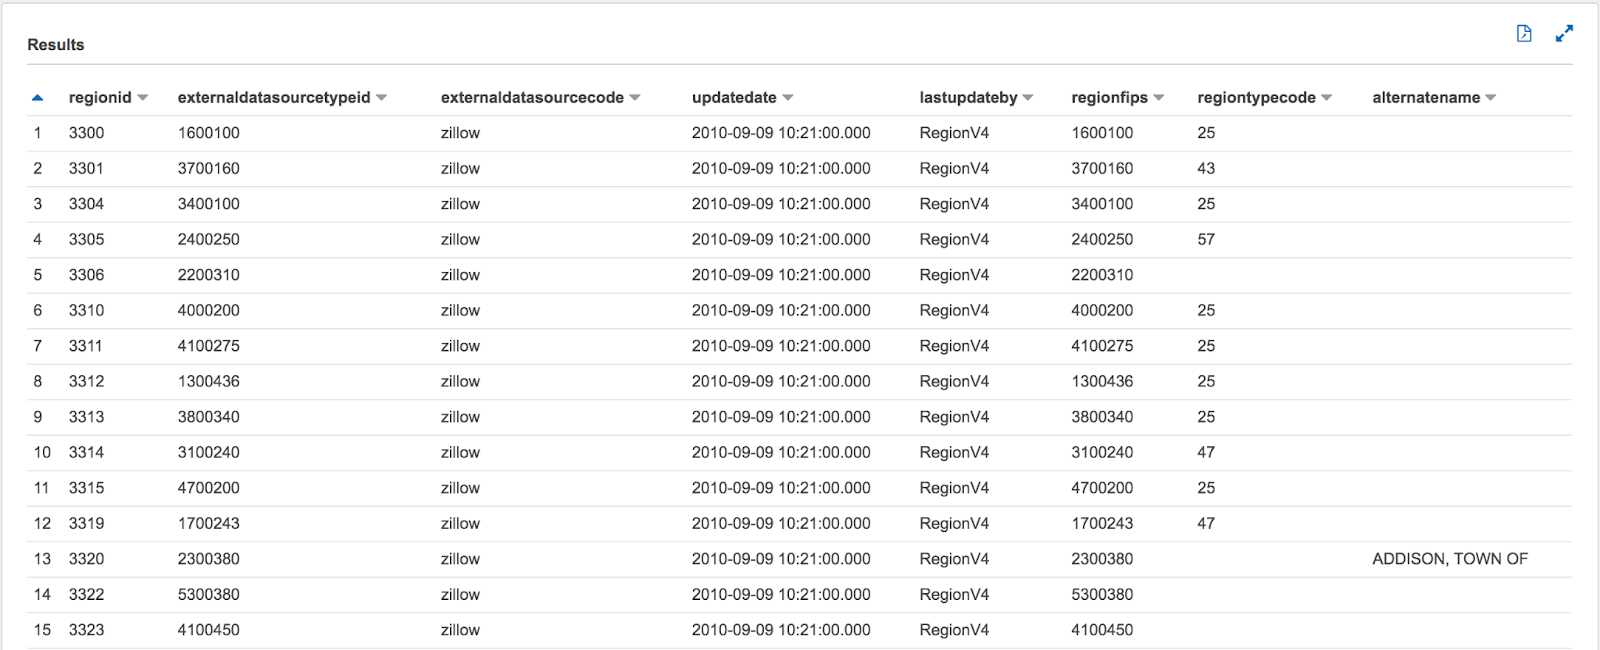Select row 1 with regionid 3300
The image size is (1600, 650).
(799, 133)
